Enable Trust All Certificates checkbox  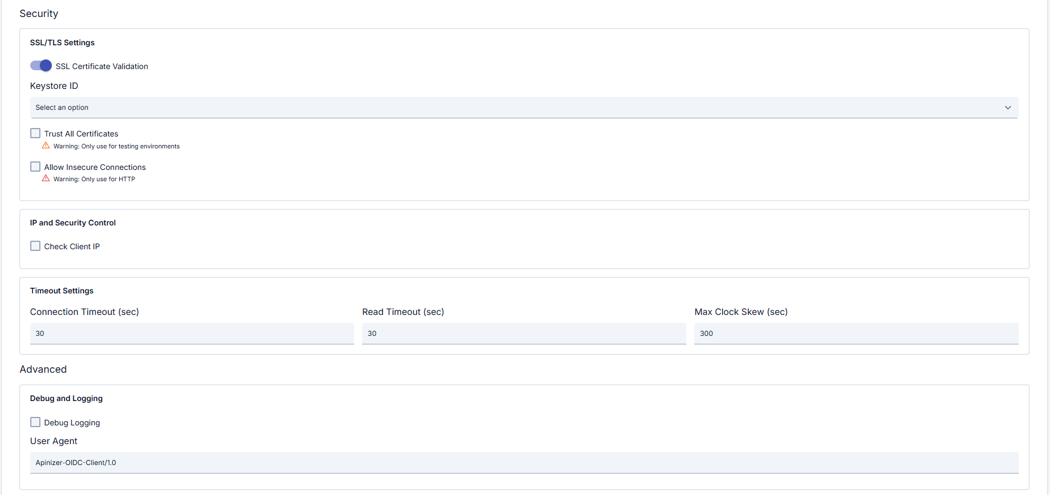point(35,133)
